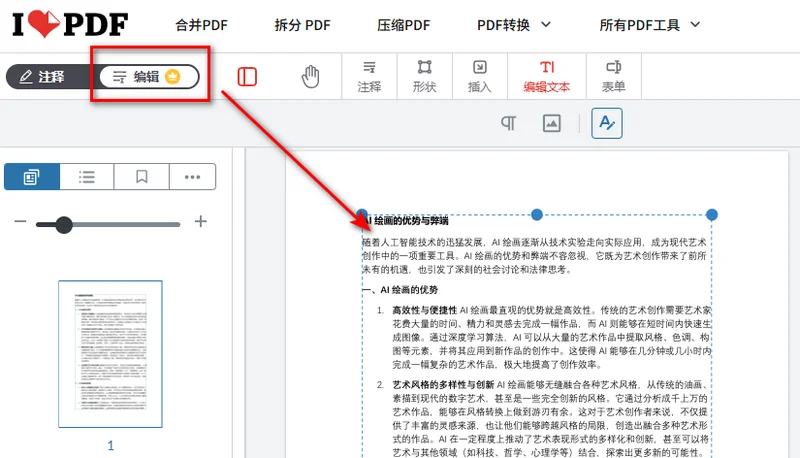The image size is (800, 458).
Task: Switch to 编辑 edit mode
Action: 149,77
